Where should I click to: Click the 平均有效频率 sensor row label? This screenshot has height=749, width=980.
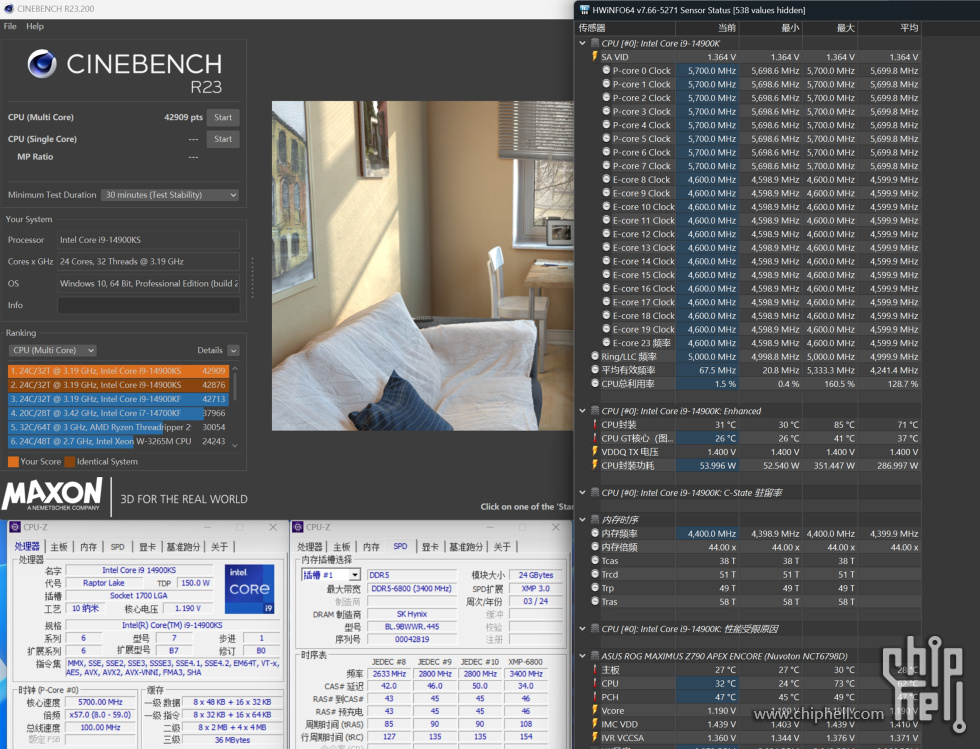click(628, 369)
